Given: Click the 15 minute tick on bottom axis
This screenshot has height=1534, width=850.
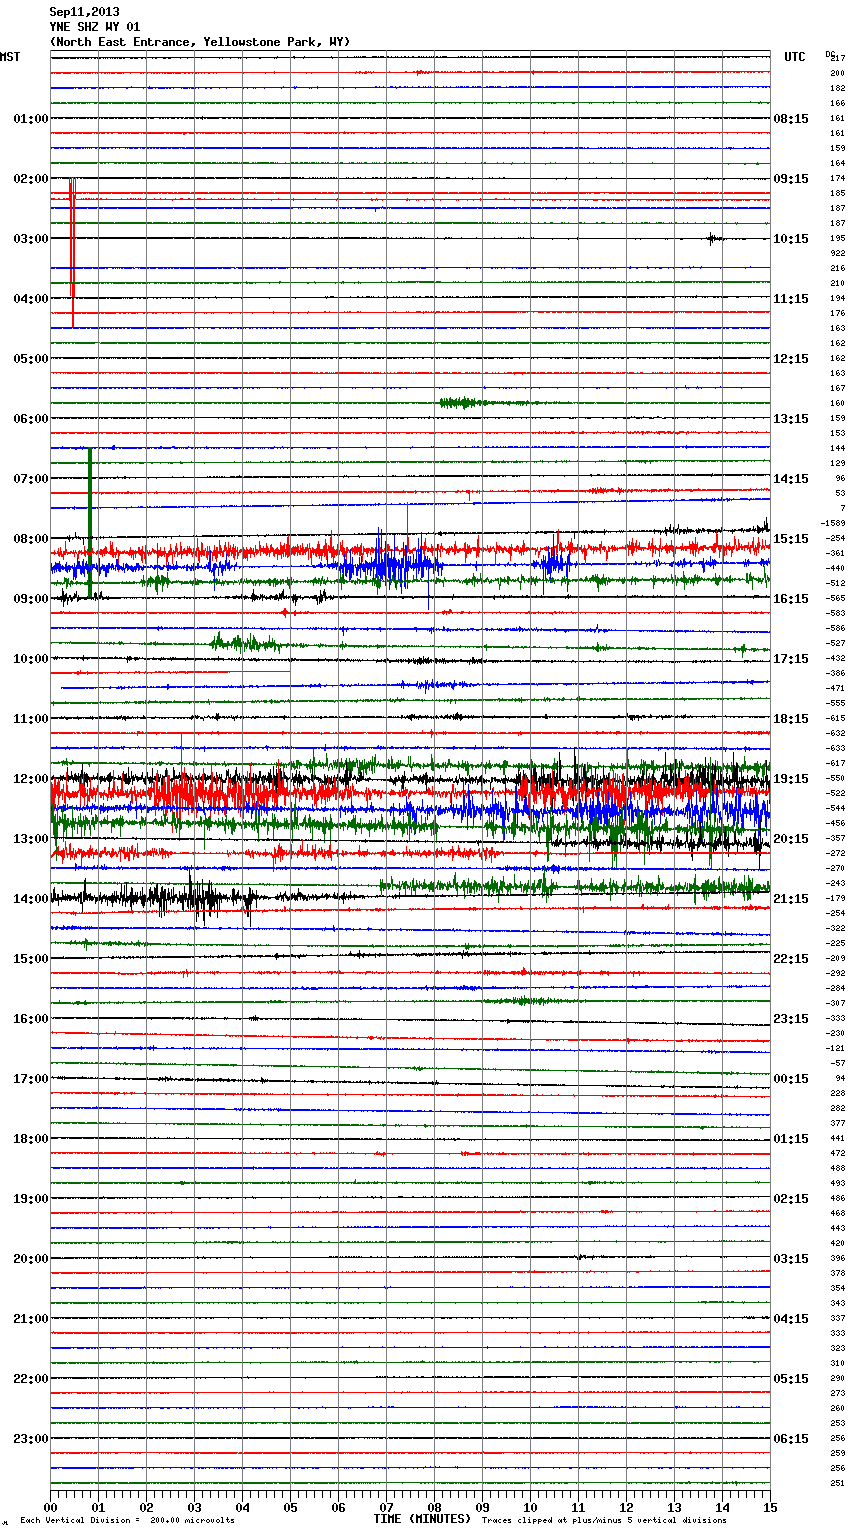Looking at the screenshot, I should point(769,1508).
